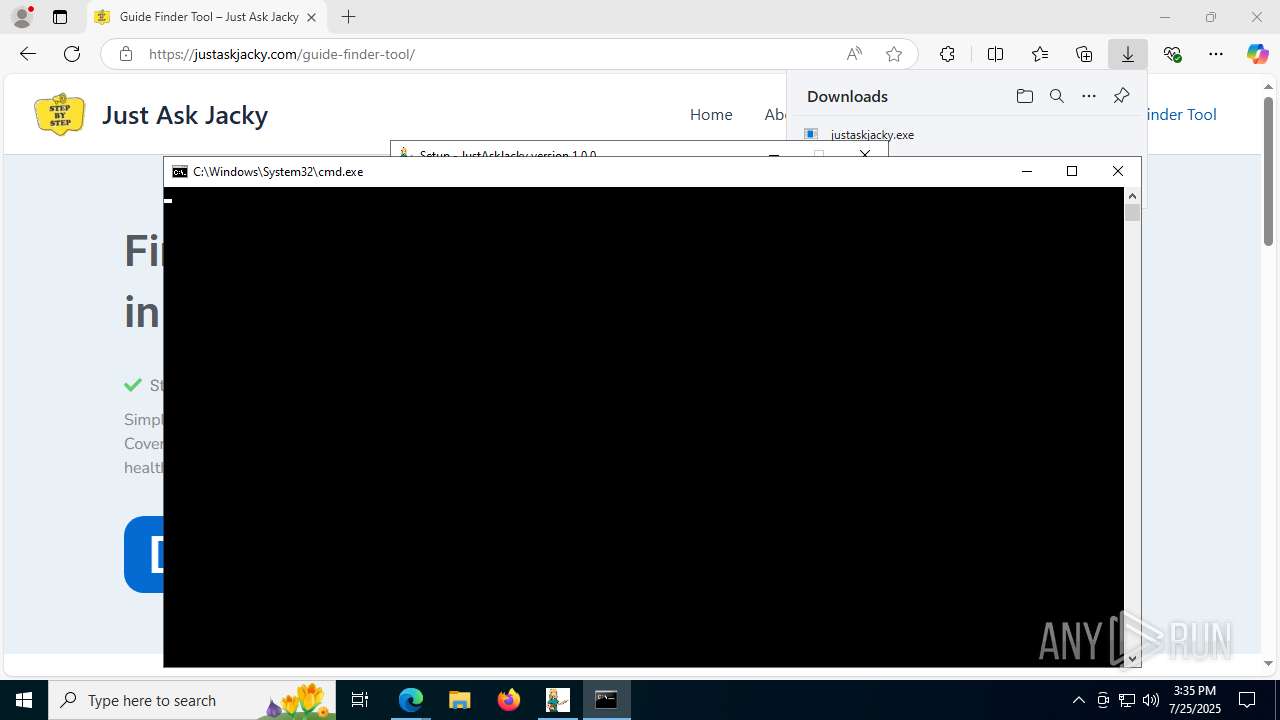Screen dimensions: 1280x720
Task: Open the tab actions menu icon
Action: click(60, 17)
